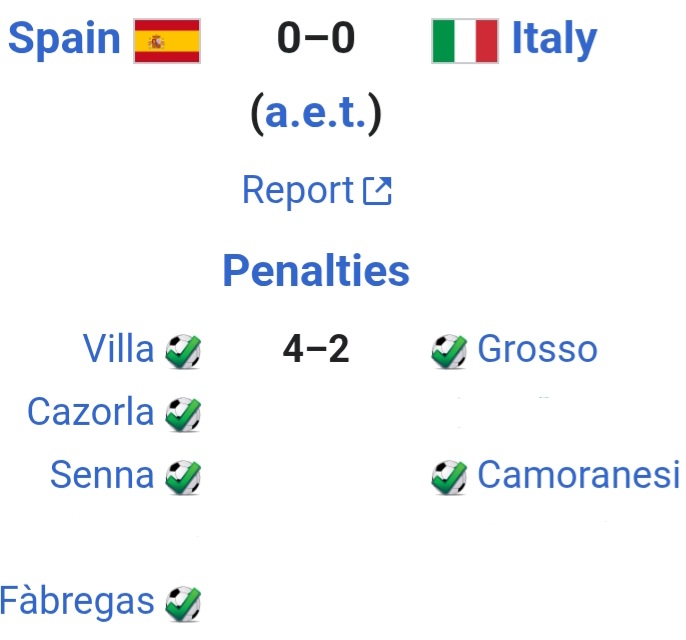Click the scored penalty icon beside Fàbregas
Image resolution: width=686 pixels, height=640 pixels.
tap(183, 603)
